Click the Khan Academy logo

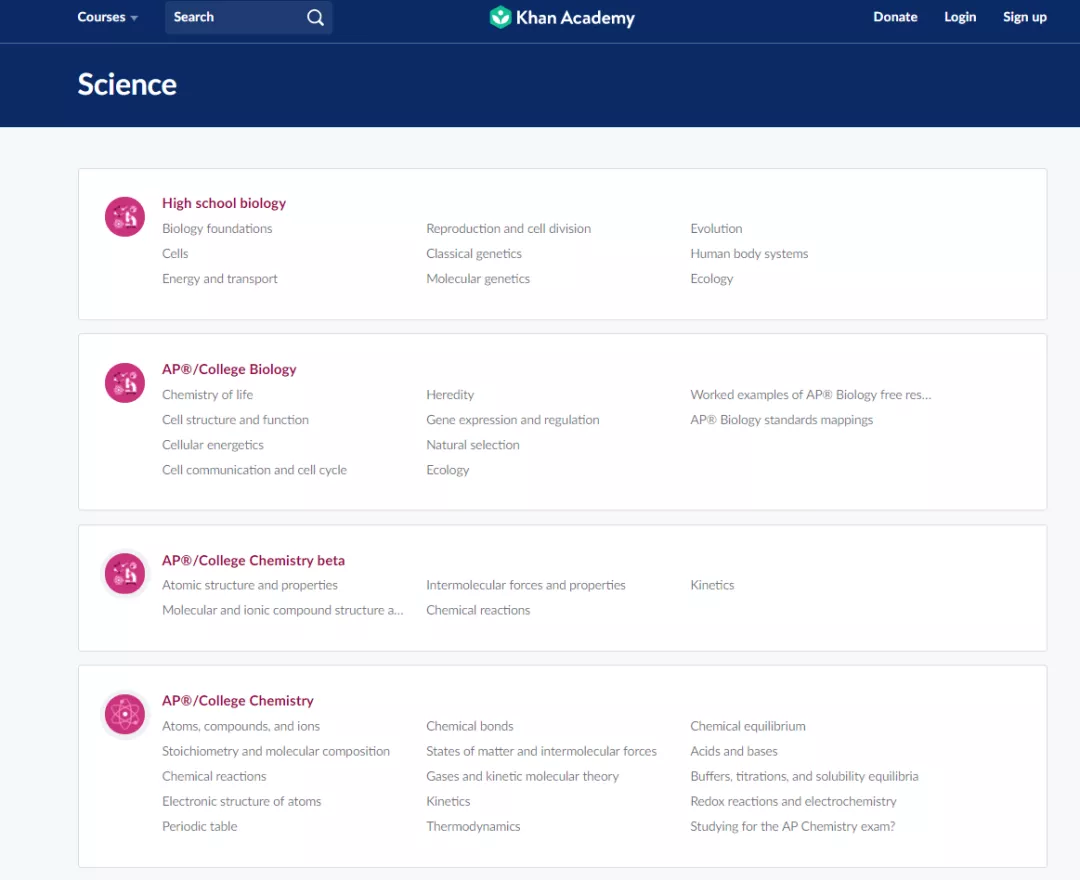click(x=562, y=17)
